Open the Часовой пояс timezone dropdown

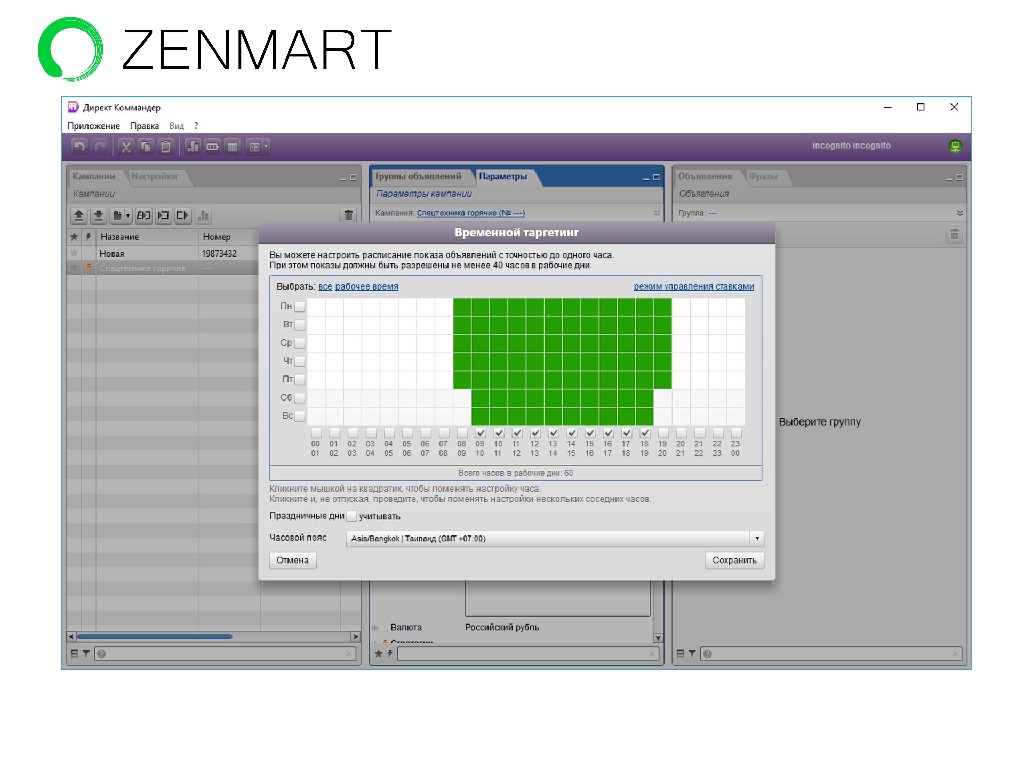point(757,539)
